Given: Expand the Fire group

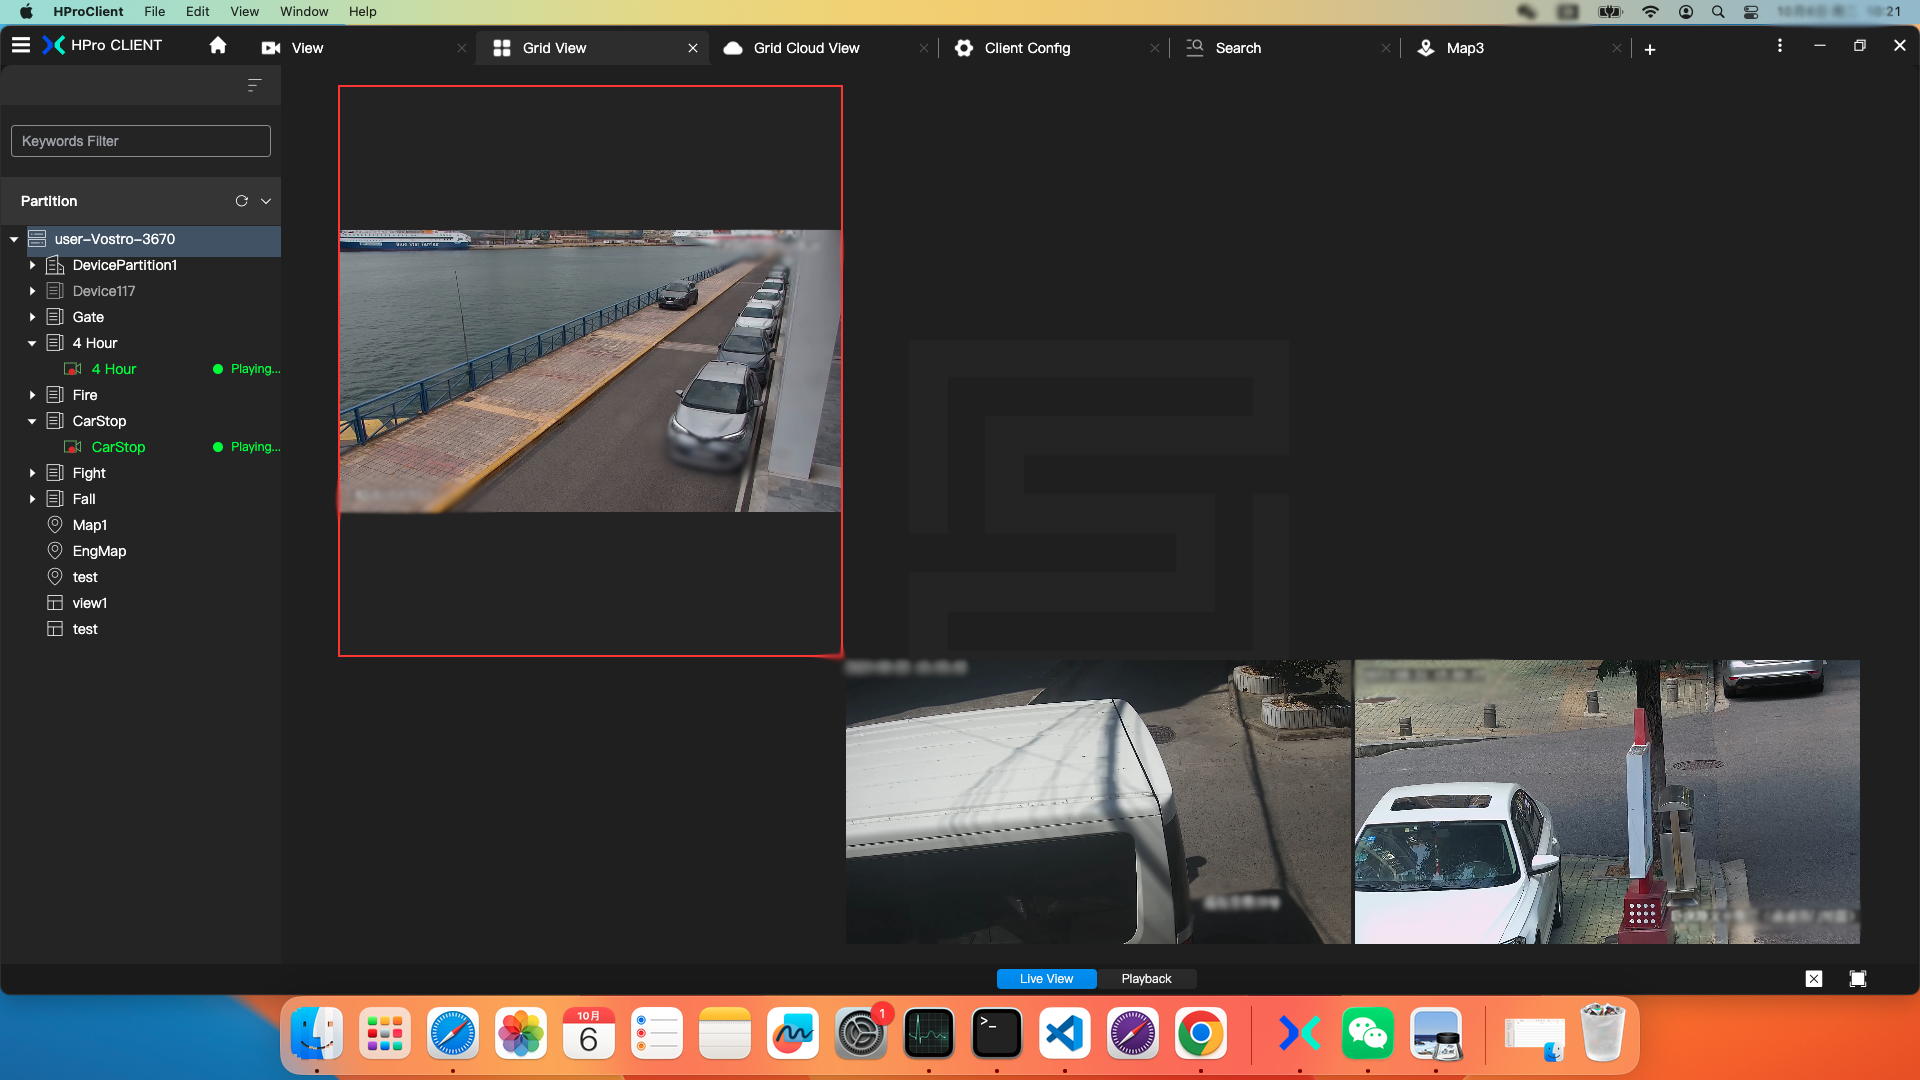Looking at the screenshot, I should point(32,395).
